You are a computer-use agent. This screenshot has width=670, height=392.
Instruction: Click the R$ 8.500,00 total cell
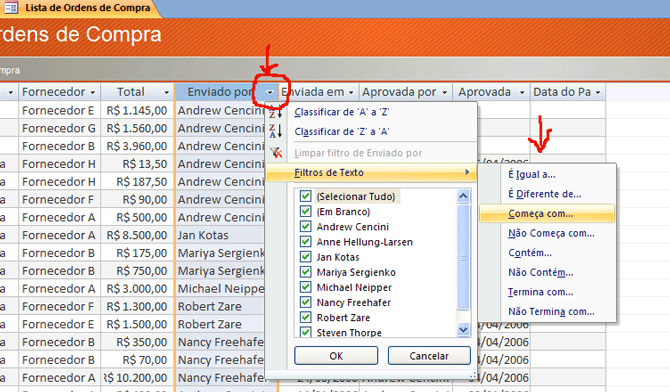tap(137, 235)
